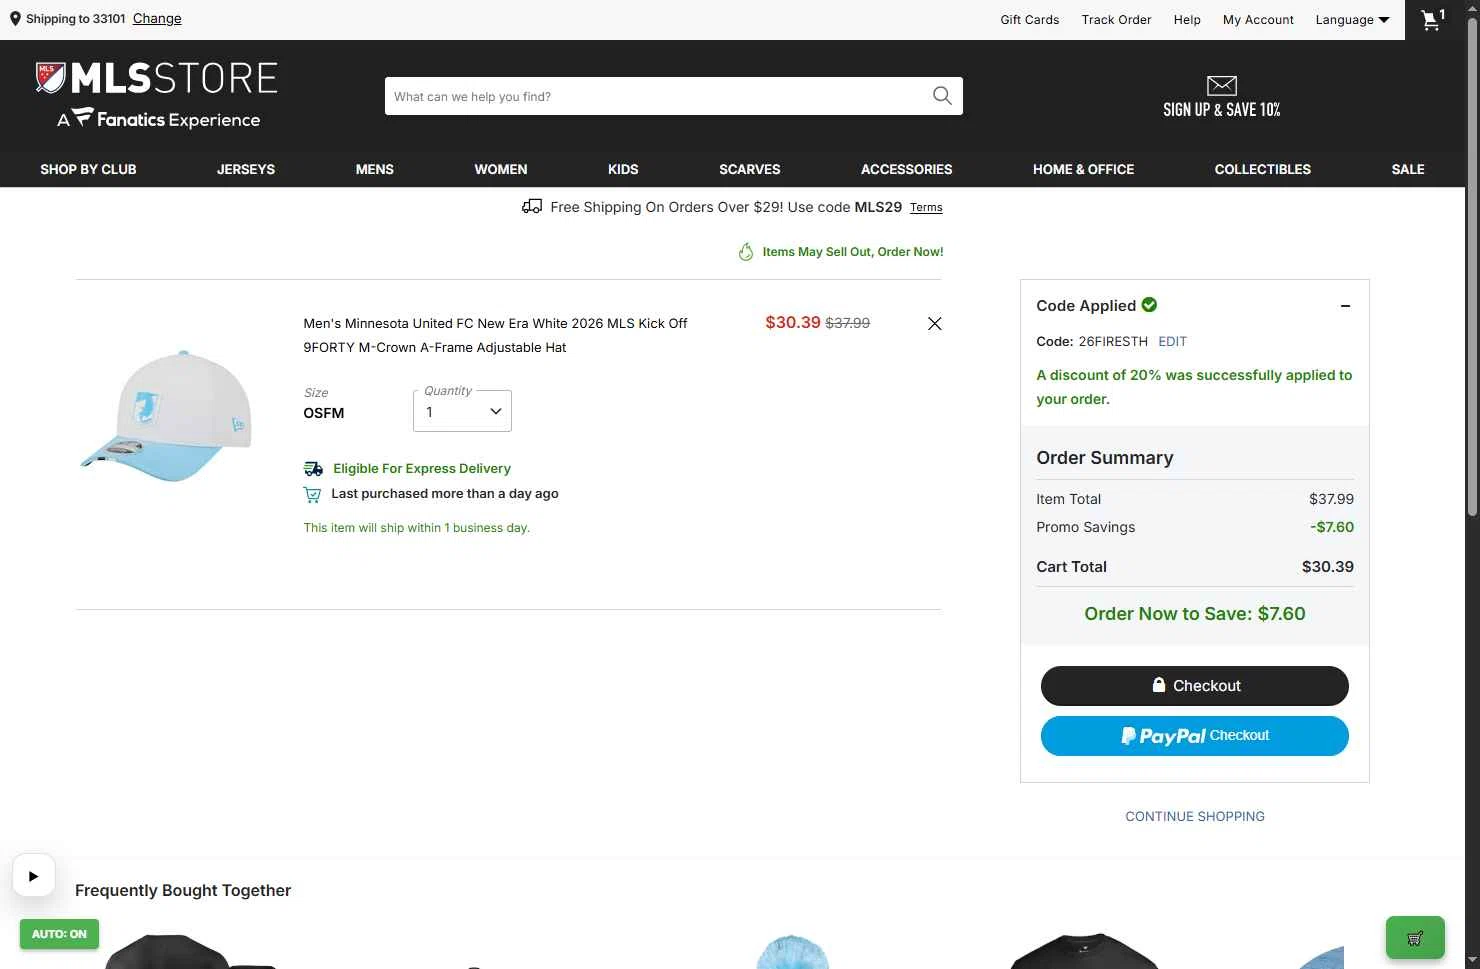
Task: Click the sale price $30.39 on the hat
Action: click(792, 322)
